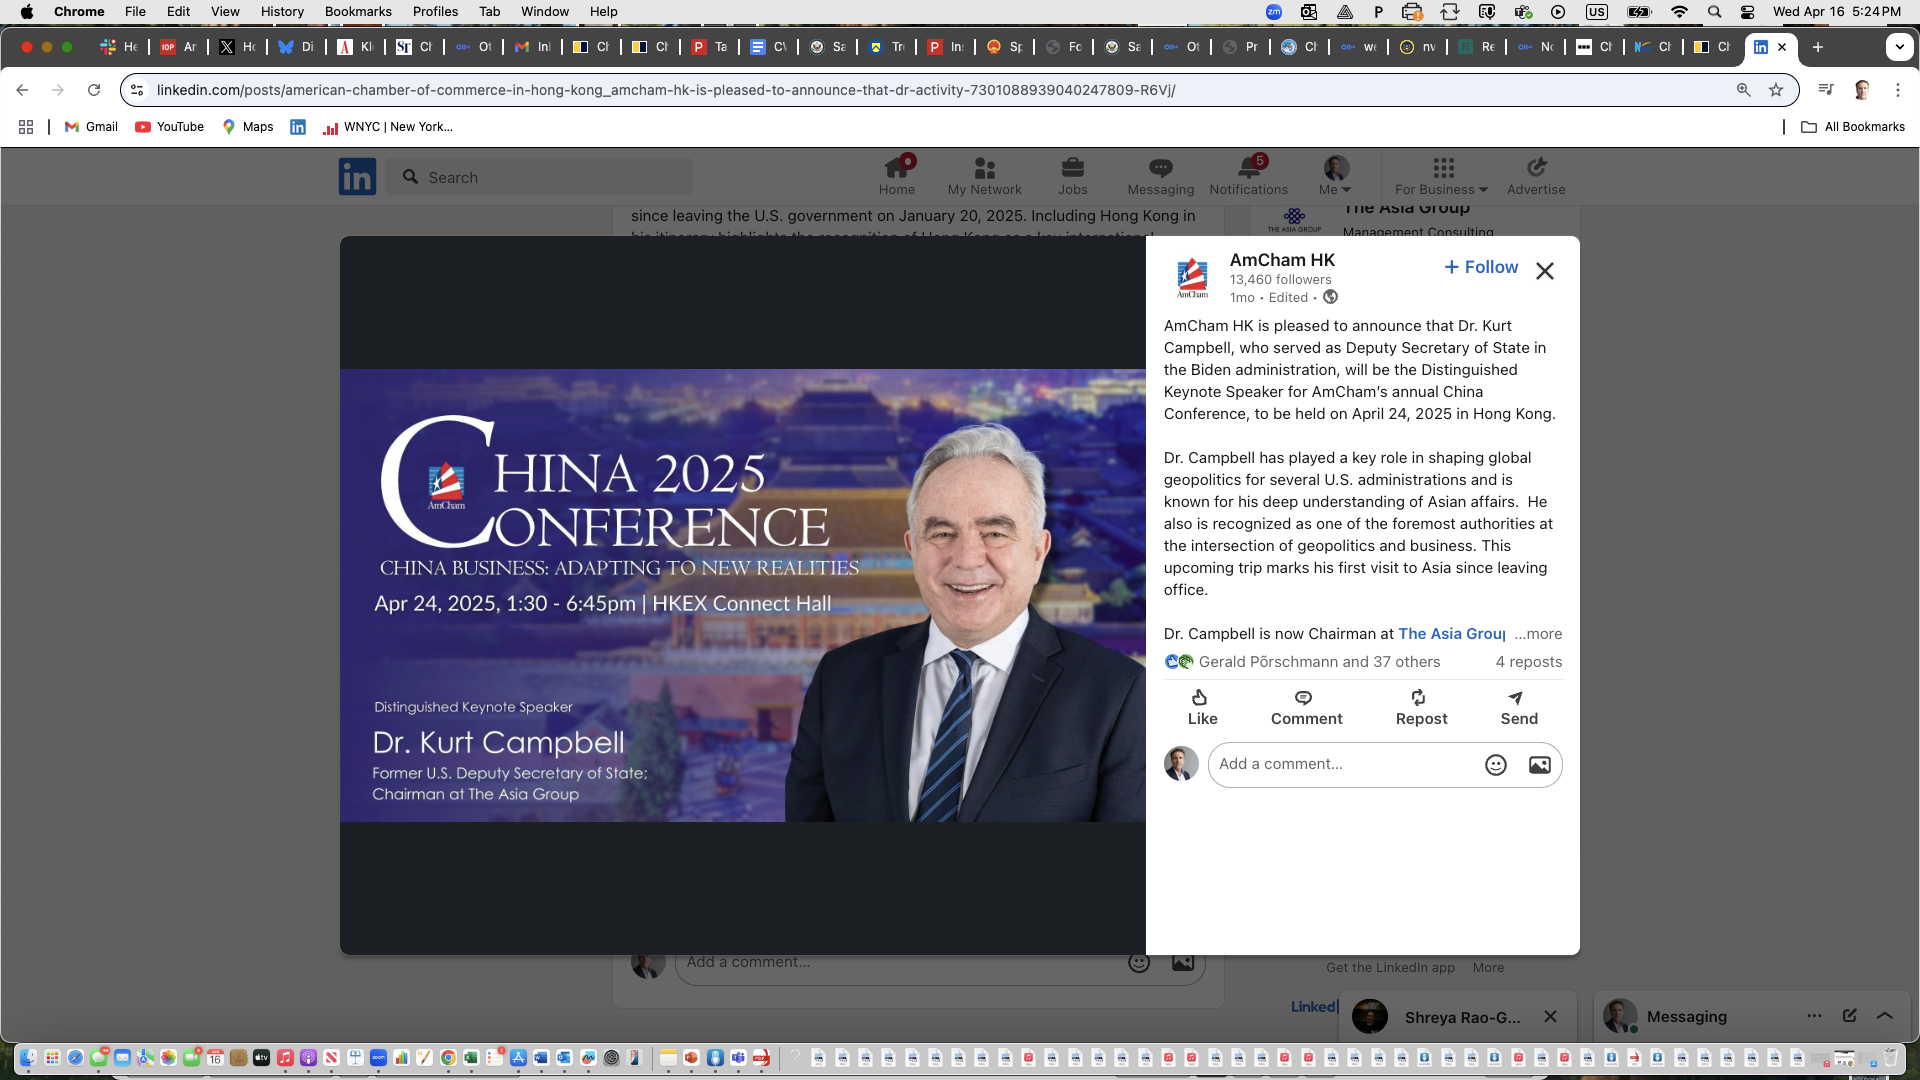Open the YouTube bookmark
This screenshot has height=1080, width=1920.
(x=169, y=127)
